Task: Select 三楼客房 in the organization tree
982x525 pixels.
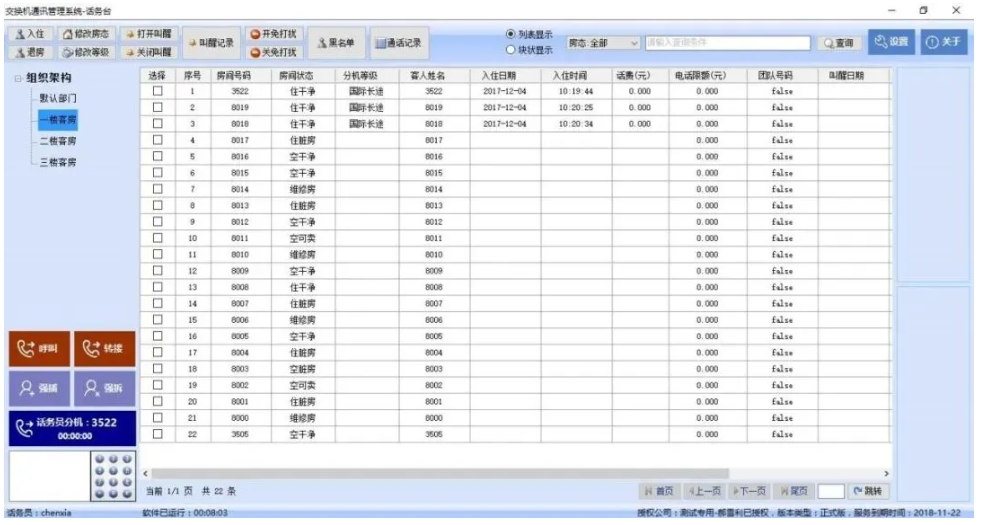Action: click(x=57, y=162)
